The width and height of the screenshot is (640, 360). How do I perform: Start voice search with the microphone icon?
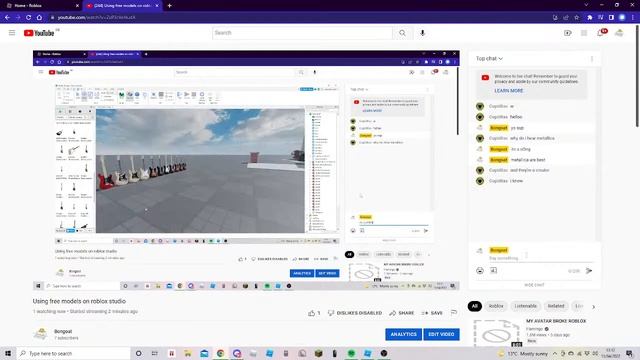[422, 33]
